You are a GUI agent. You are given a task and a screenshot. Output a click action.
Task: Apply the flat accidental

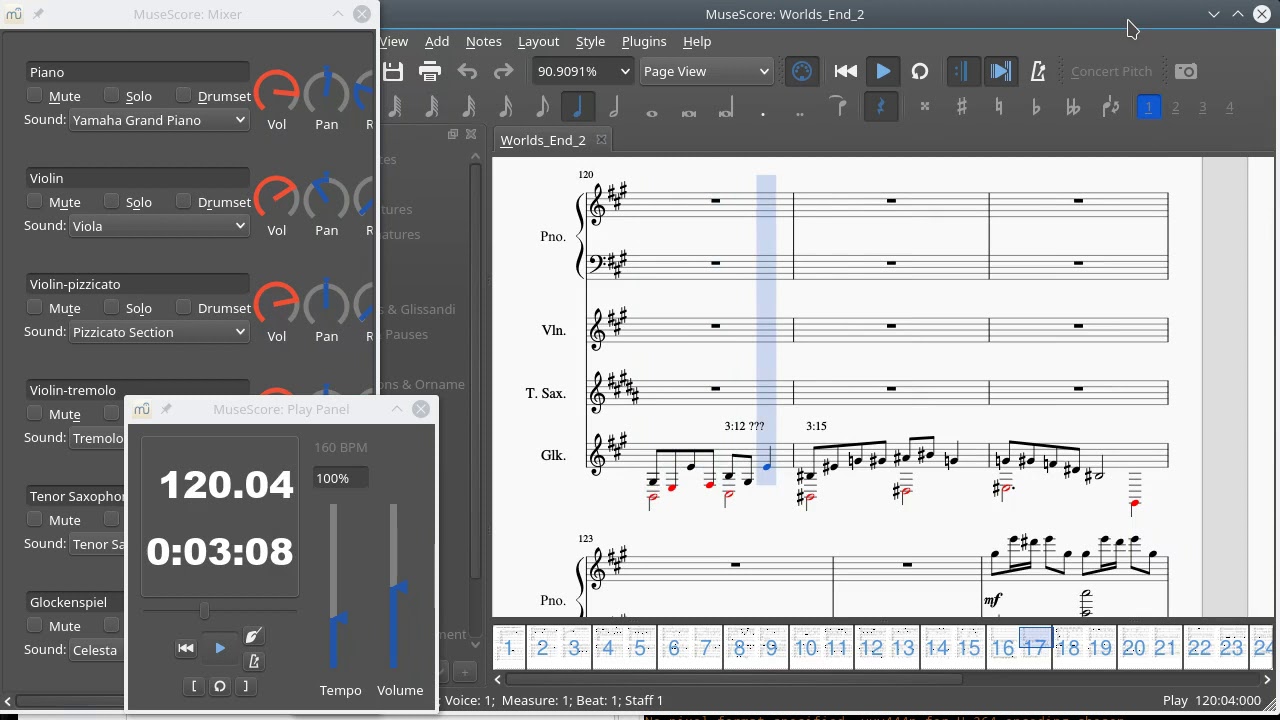tap(1036, 107)
